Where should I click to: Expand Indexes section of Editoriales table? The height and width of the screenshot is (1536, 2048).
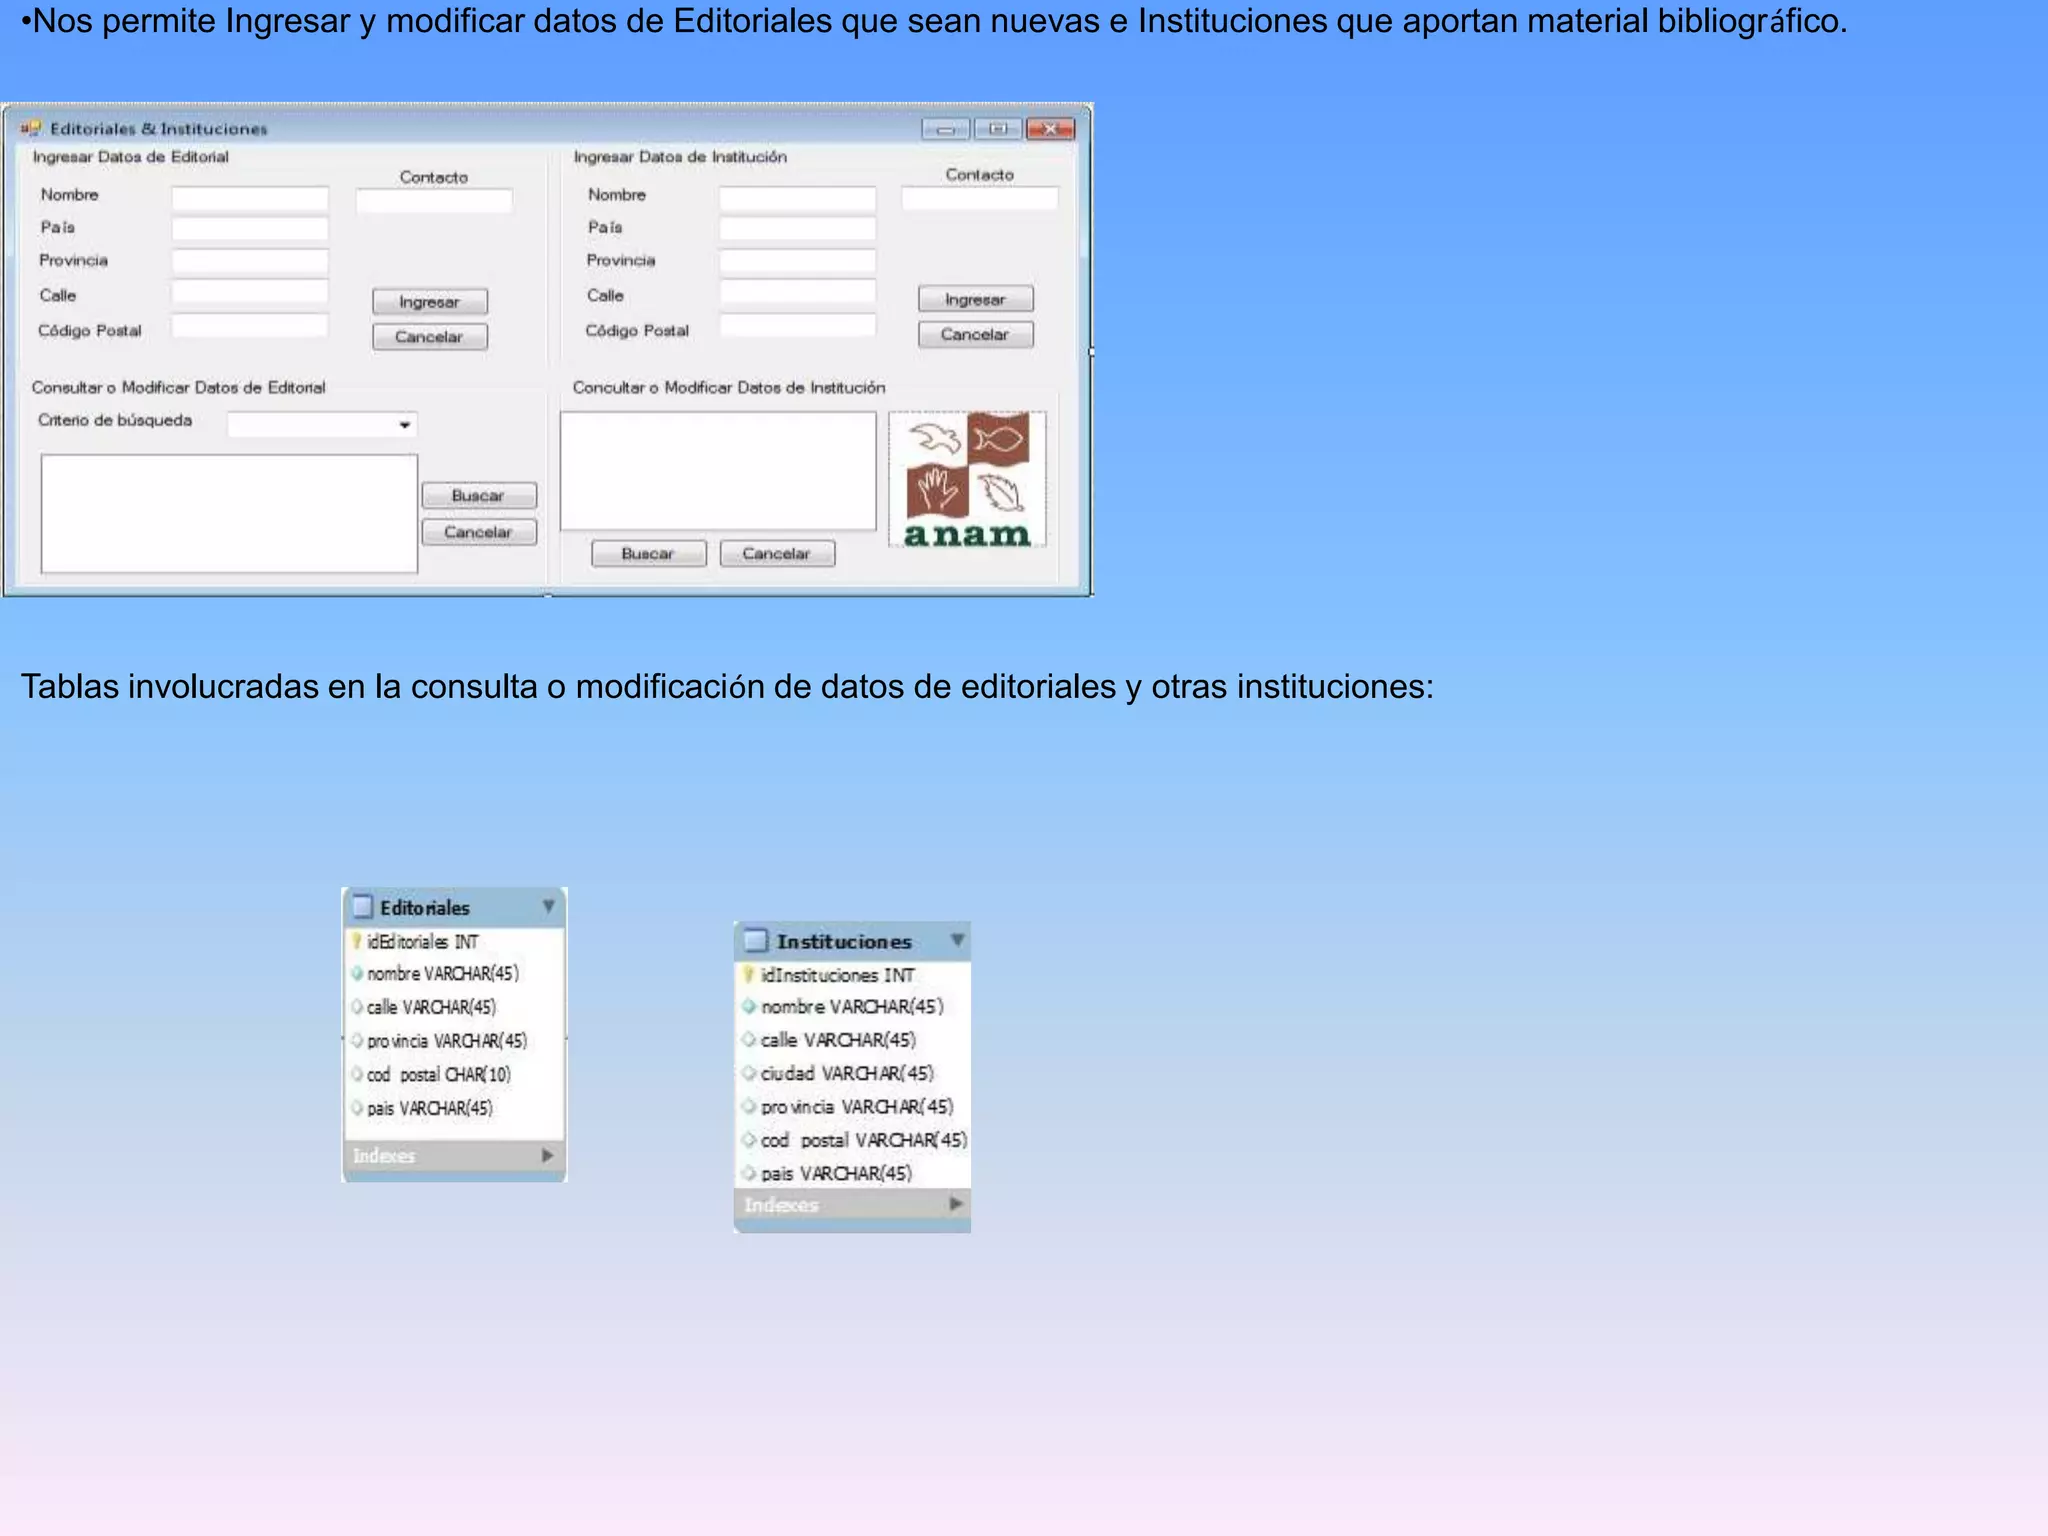click(x=548, y=1155)
